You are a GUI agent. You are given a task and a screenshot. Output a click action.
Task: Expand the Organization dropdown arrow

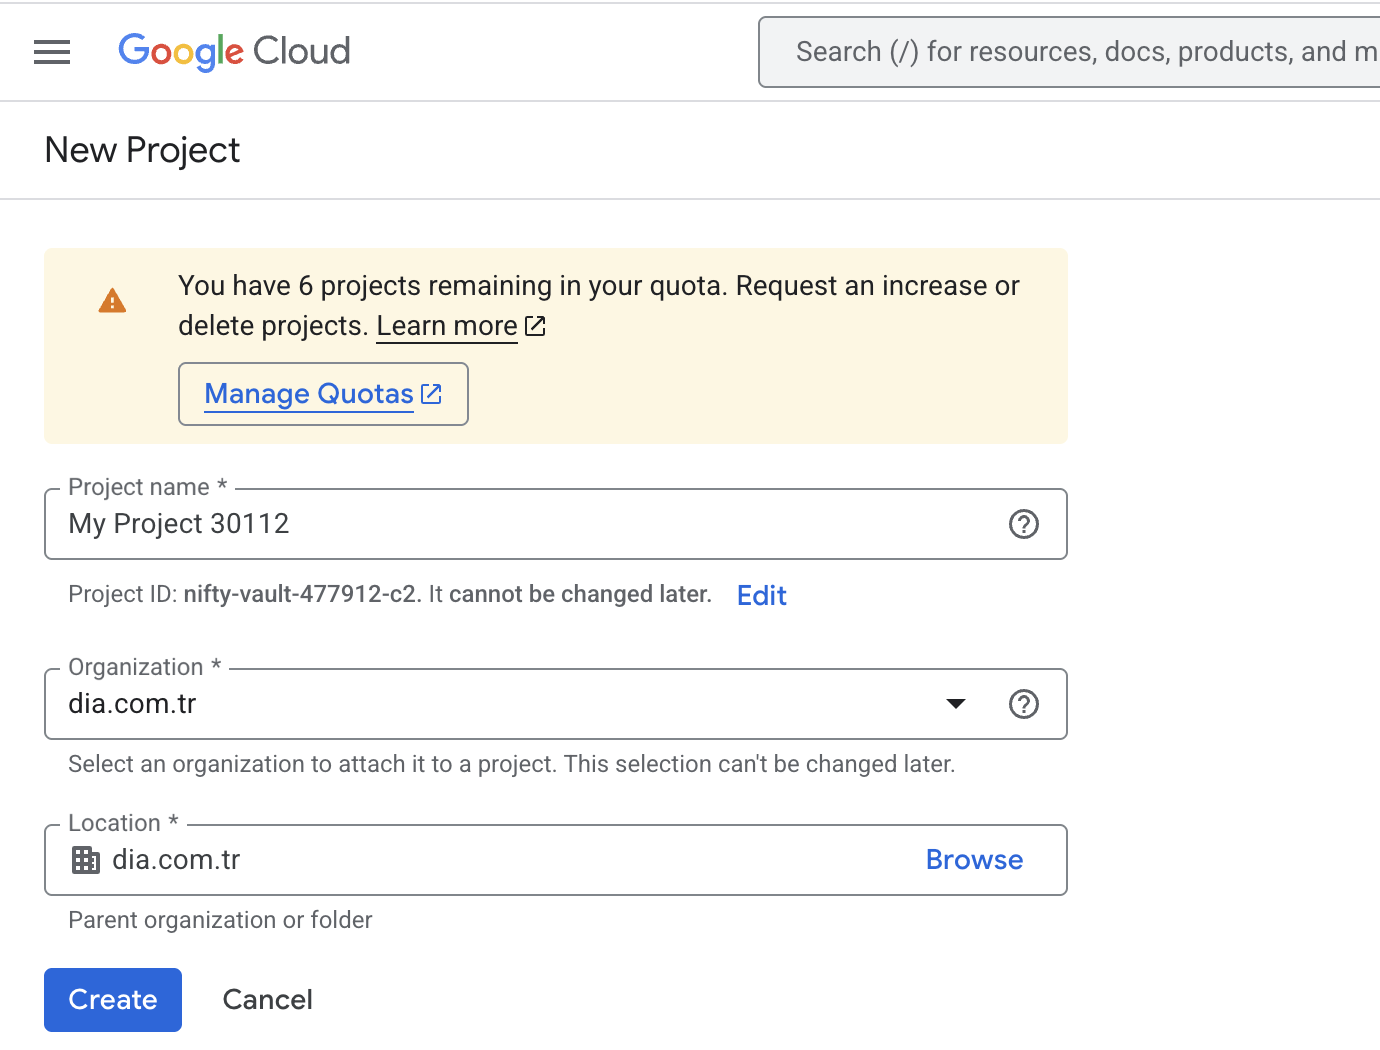tap(956, 704)
